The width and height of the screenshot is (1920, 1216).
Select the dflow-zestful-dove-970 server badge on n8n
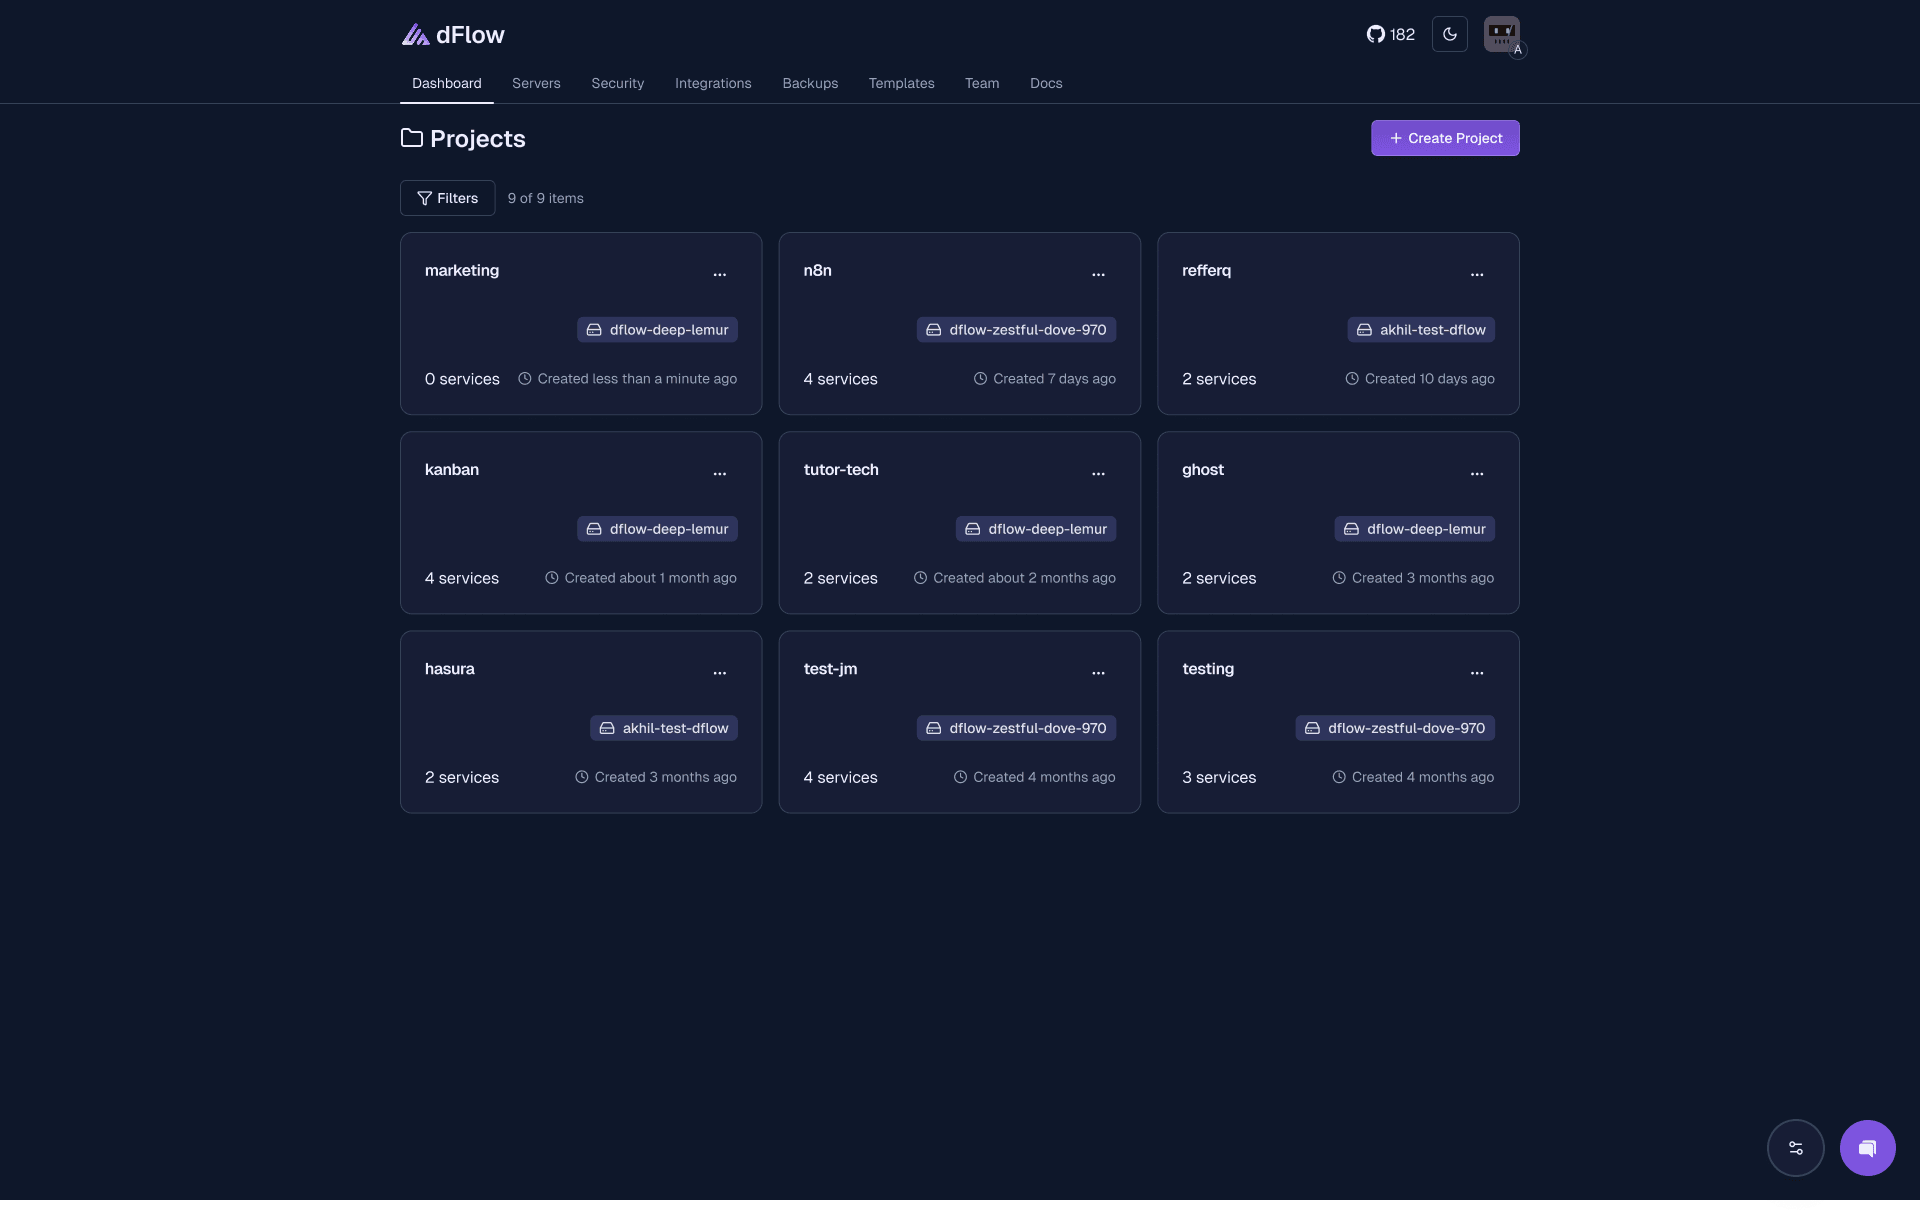[x=1016, y=329]
